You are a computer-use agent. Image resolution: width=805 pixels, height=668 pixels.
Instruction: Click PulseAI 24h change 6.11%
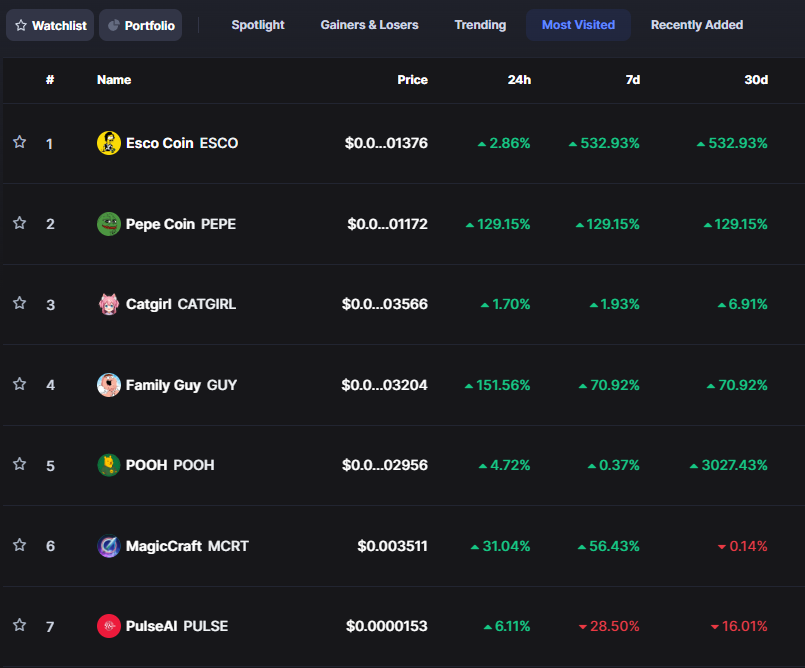[507, 626]
